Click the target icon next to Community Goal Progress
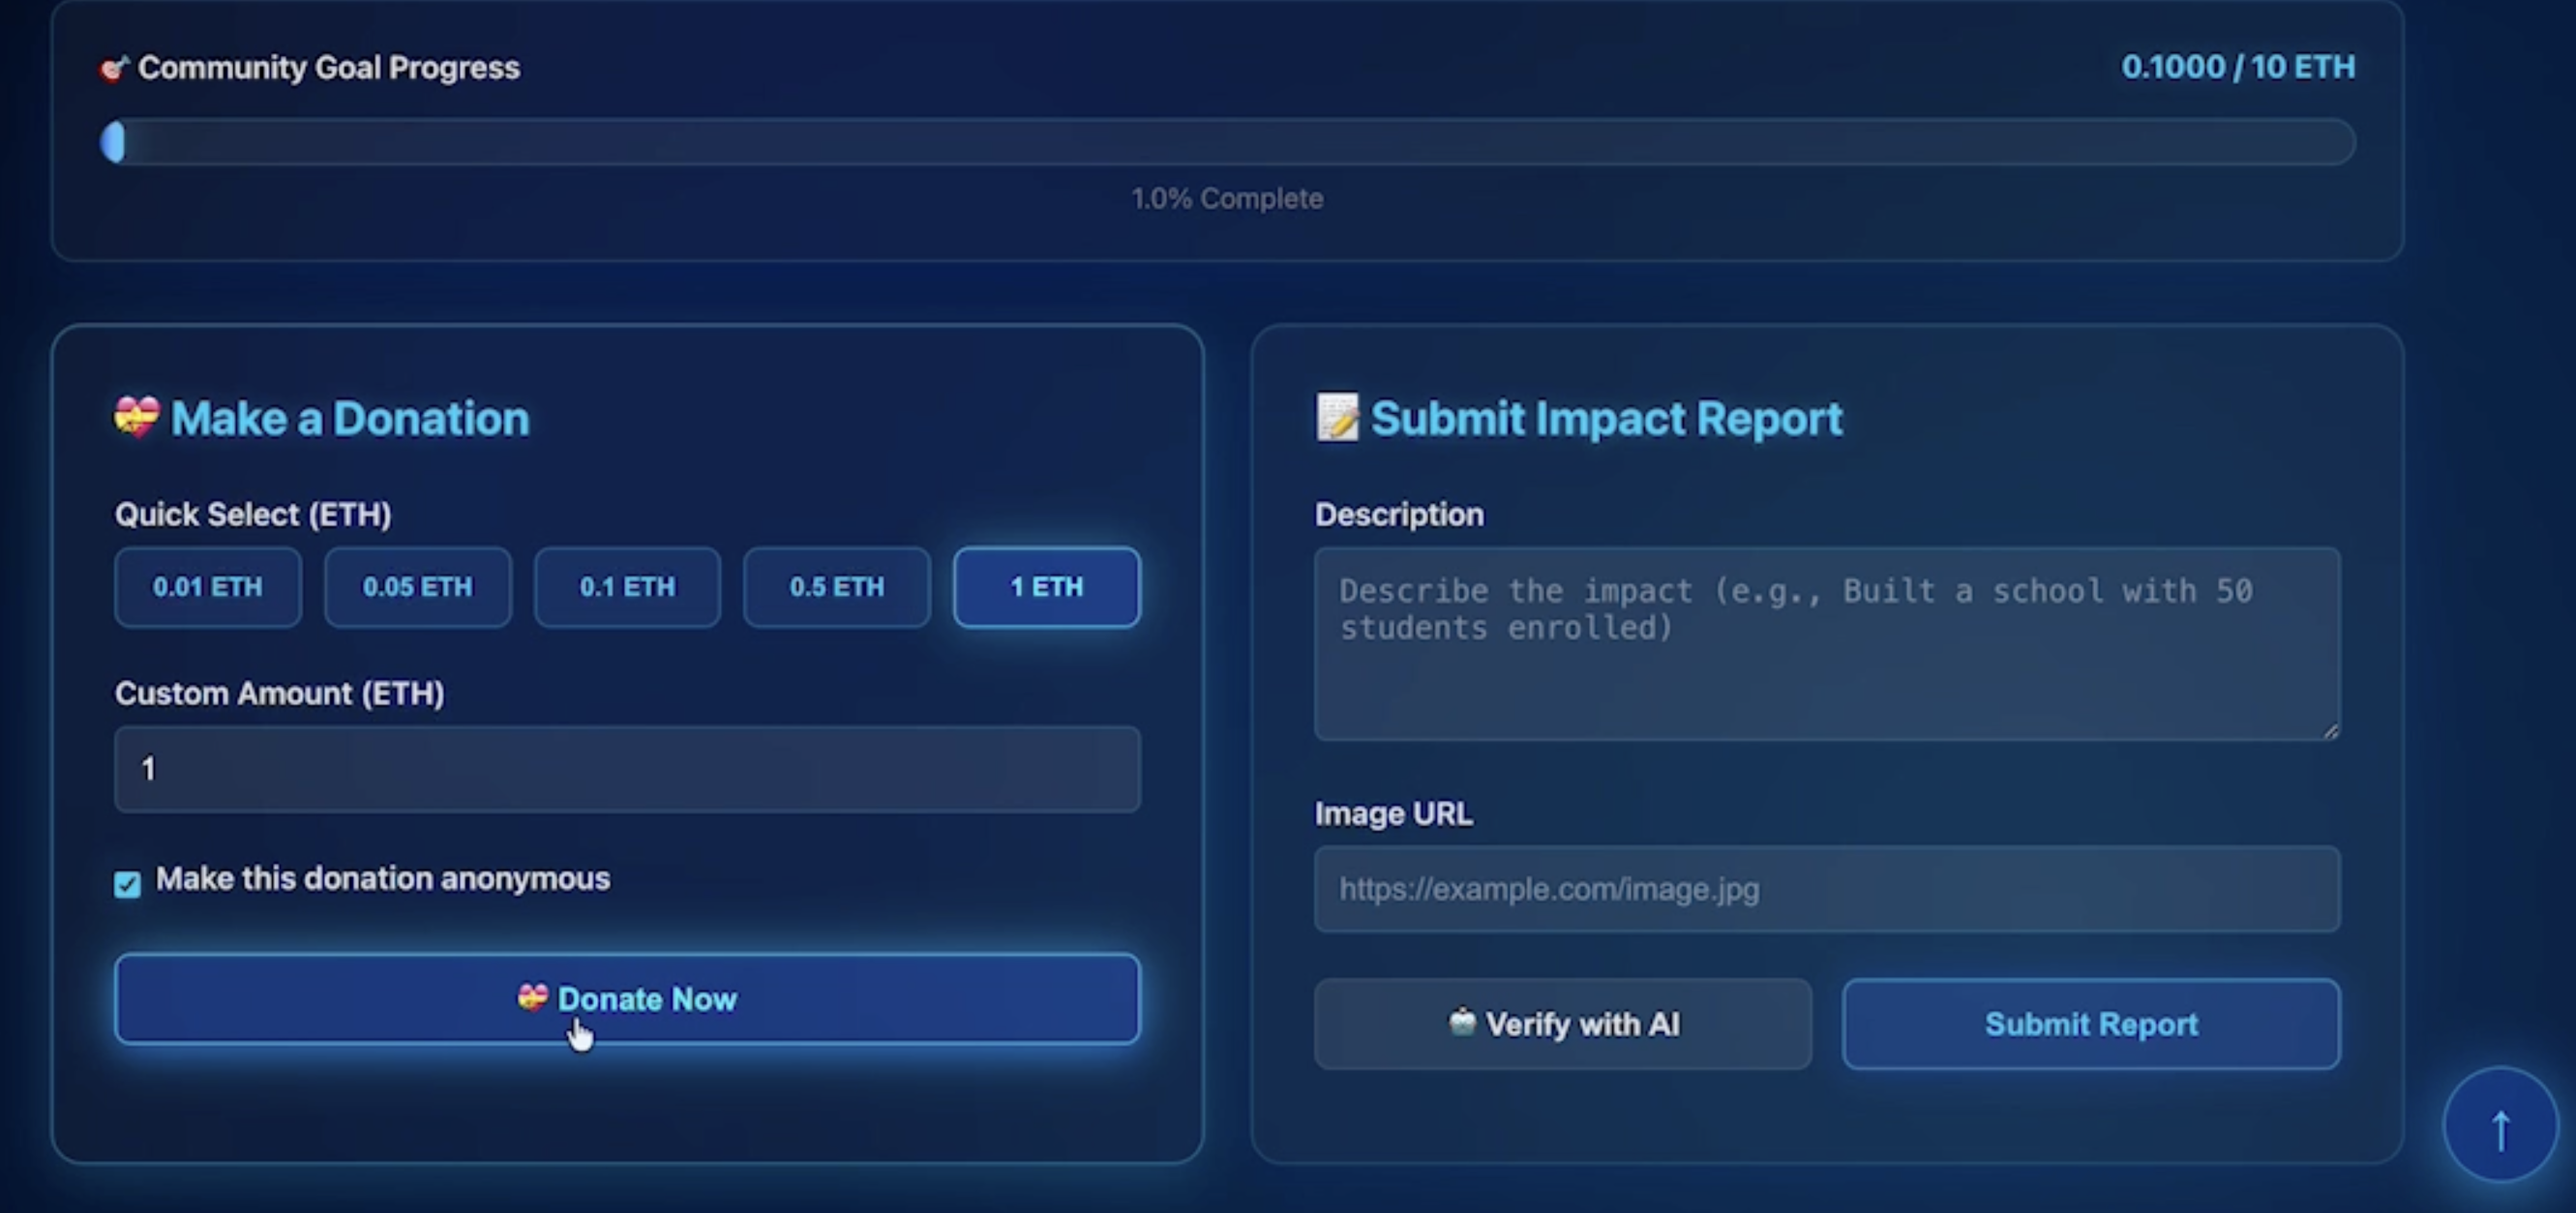This screenshot has height=1213, width=2576. point(113,68)
